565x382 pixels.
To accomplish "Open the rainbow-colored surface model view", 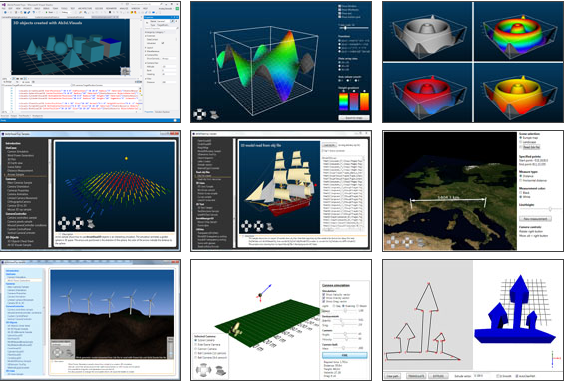I will (x=519, y=31).
